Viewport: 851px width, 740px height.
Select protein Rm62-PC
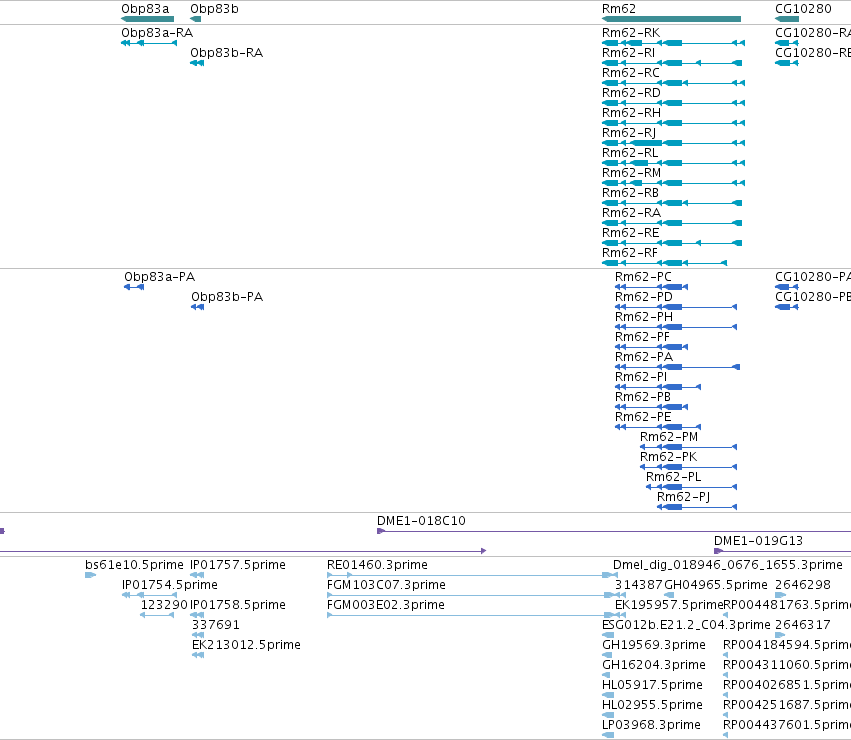click(x=643, y=277)
